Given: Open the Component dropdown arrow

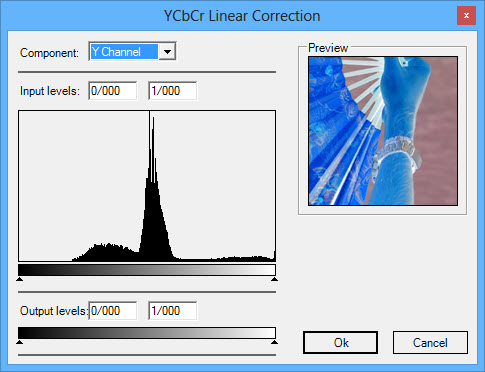Looking at the screenshot, I should [x=167, y=52].
